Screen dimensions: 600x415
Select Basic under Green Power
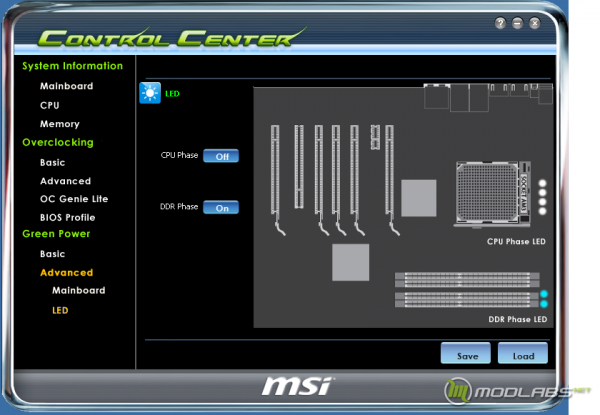(x=52, y=254)
